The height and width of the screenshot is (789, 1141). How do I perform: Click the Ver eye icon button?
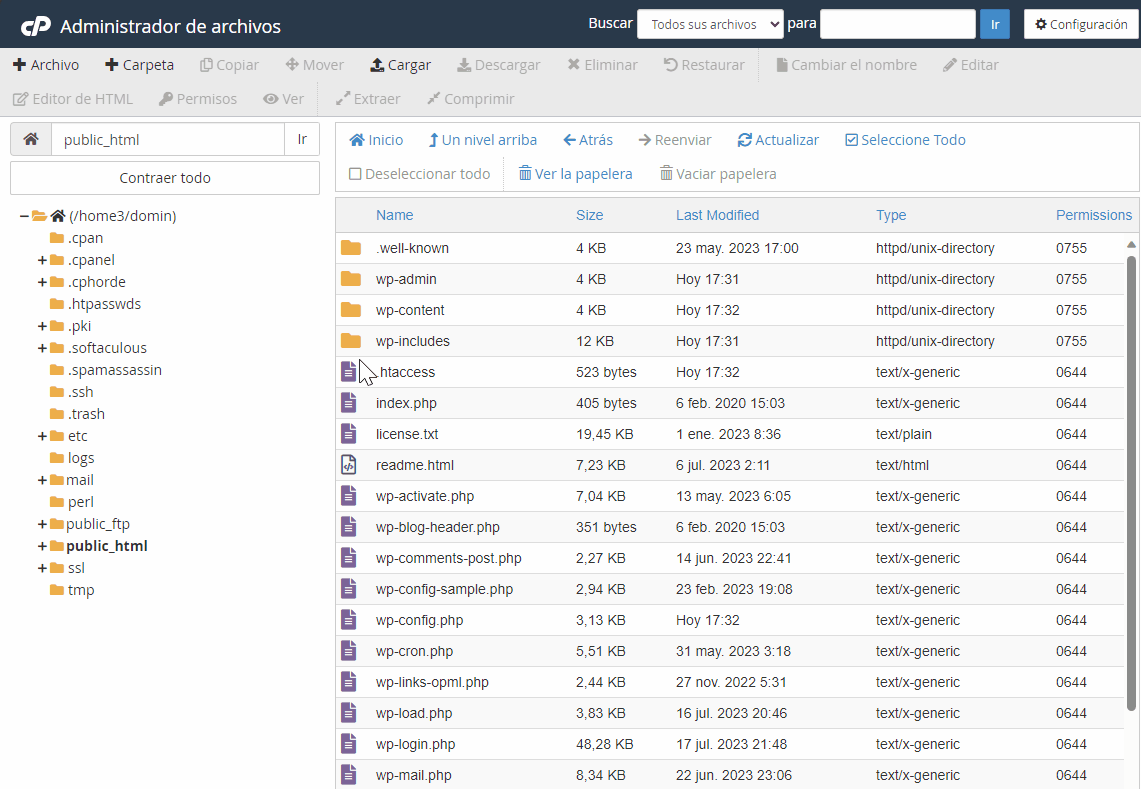(x=283, y=99)
